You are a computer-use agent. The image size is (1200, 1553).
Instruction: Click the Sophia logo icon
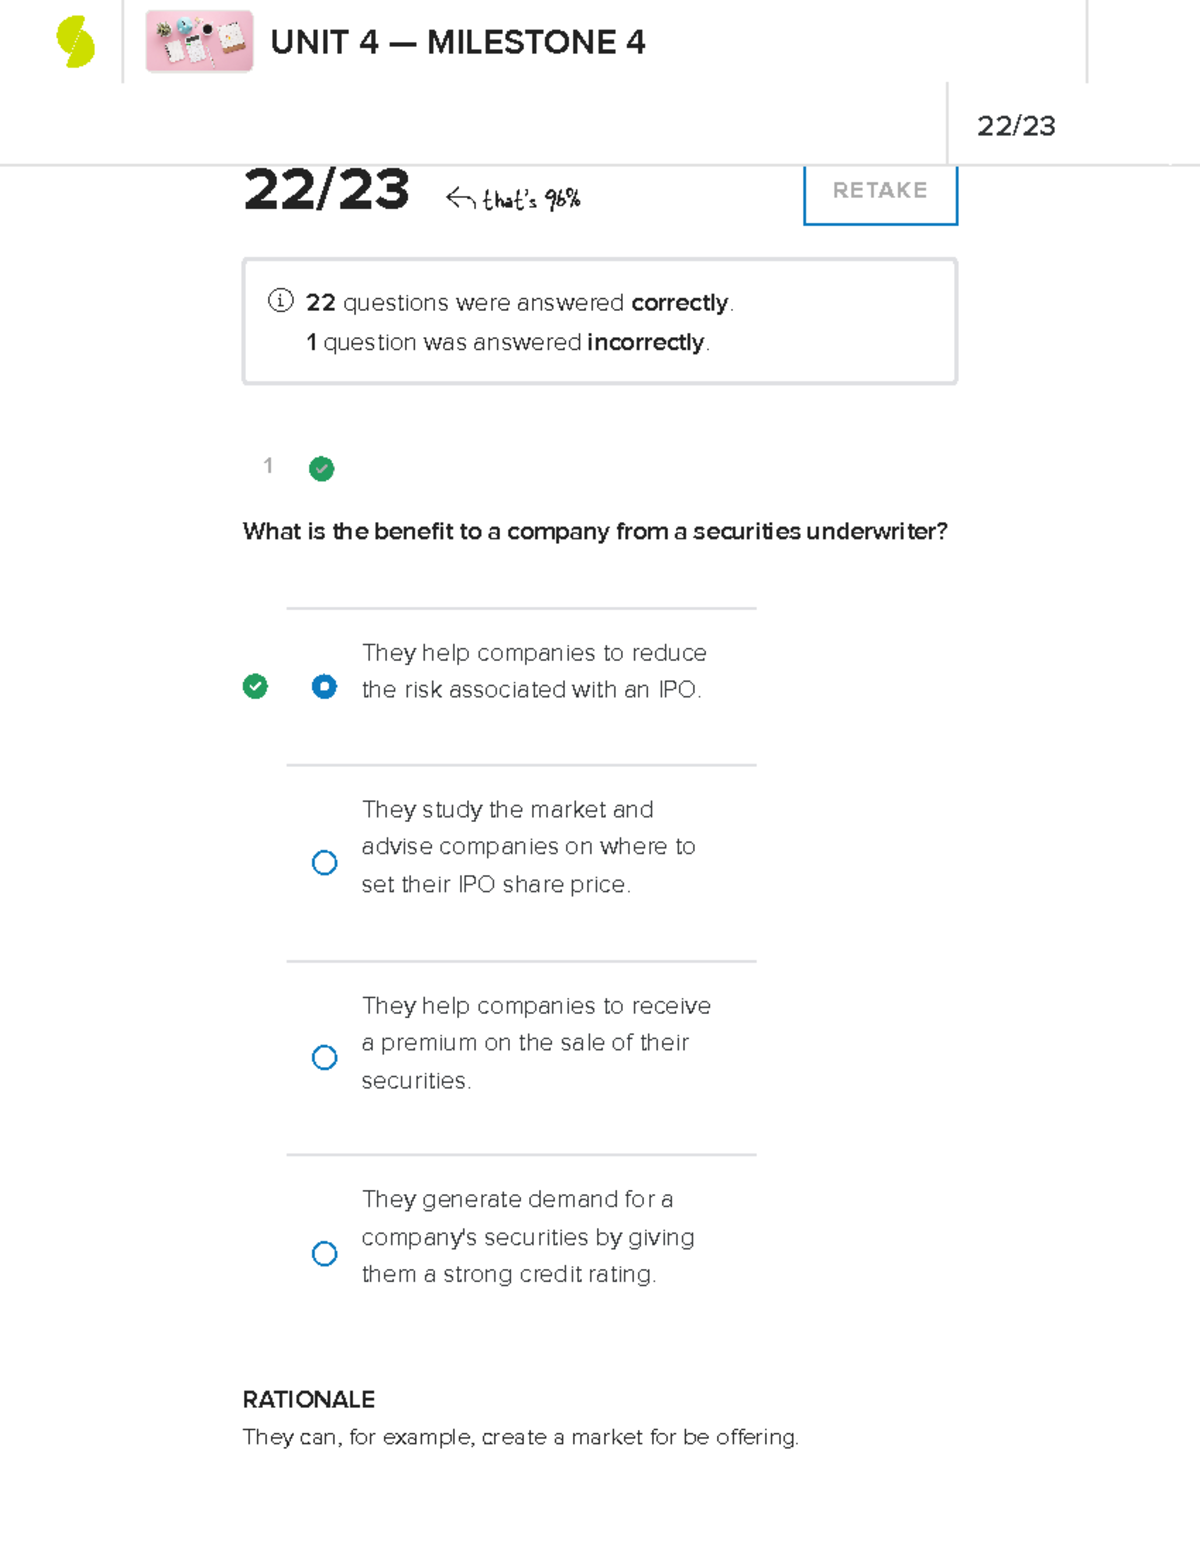click(x=75, y=42)
